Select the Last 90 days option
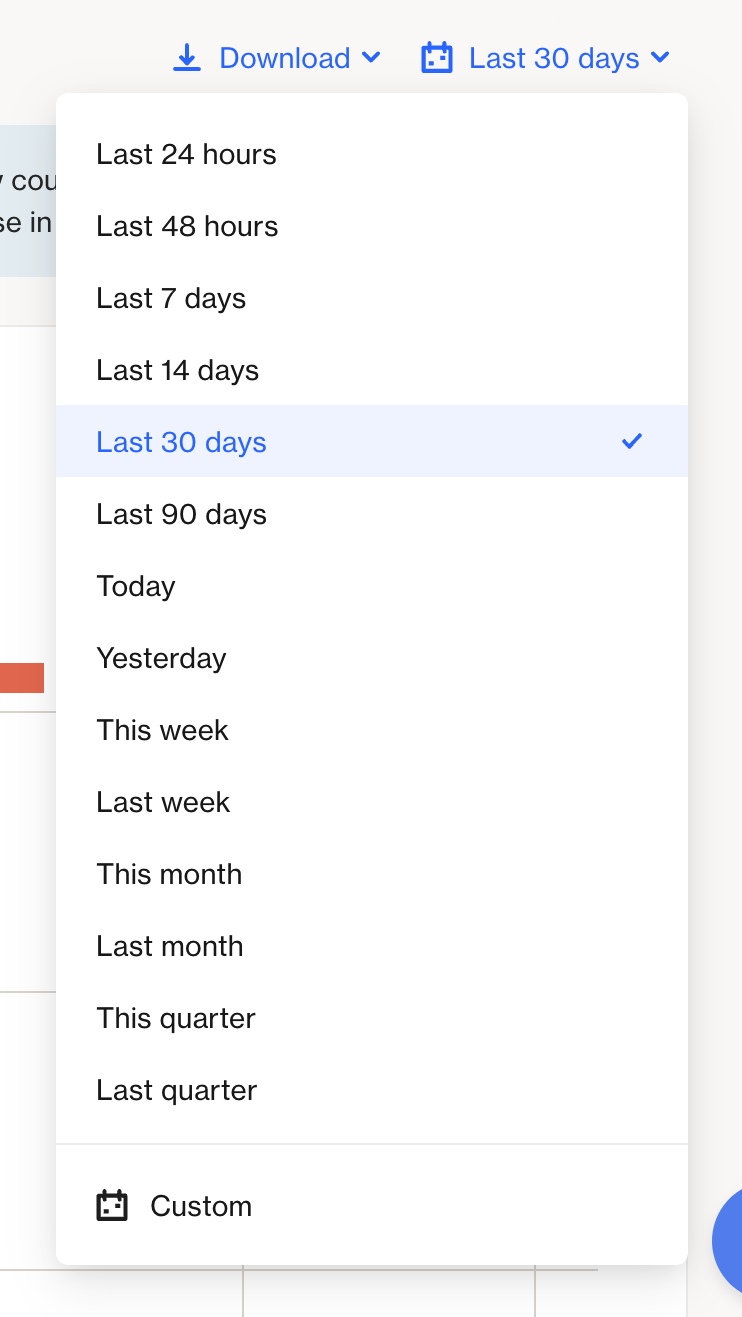Image resolution: width=742 pixels, height=1317 pixels. click(181, 513)
